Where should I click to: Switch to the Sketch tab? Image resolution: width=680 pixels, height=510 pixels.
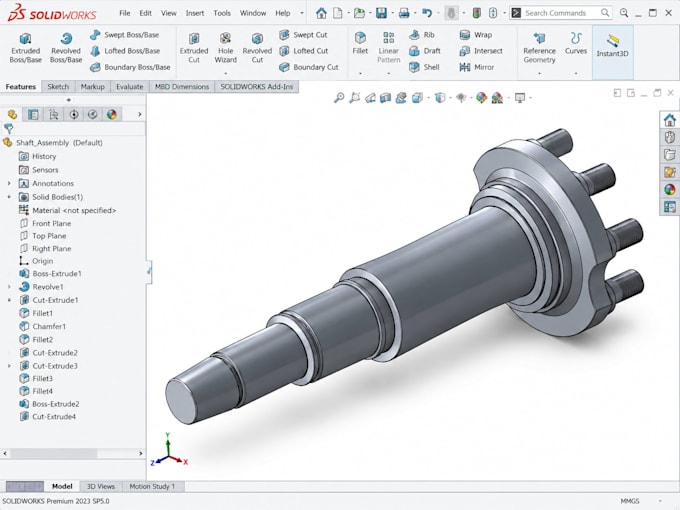click(x=58, y=87)
